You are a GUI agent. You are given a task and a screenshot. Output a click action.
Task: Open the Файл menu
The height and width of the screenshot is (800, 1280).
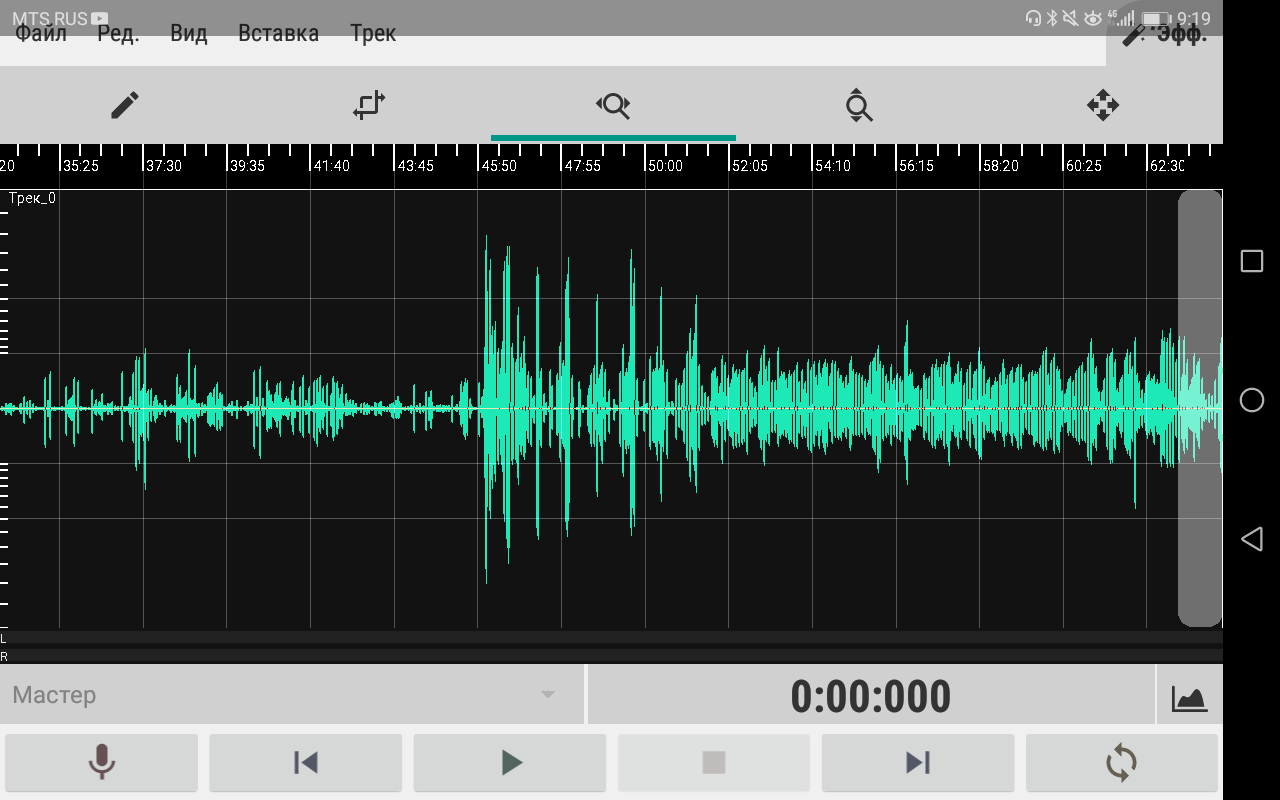click(x=41, y=34)
